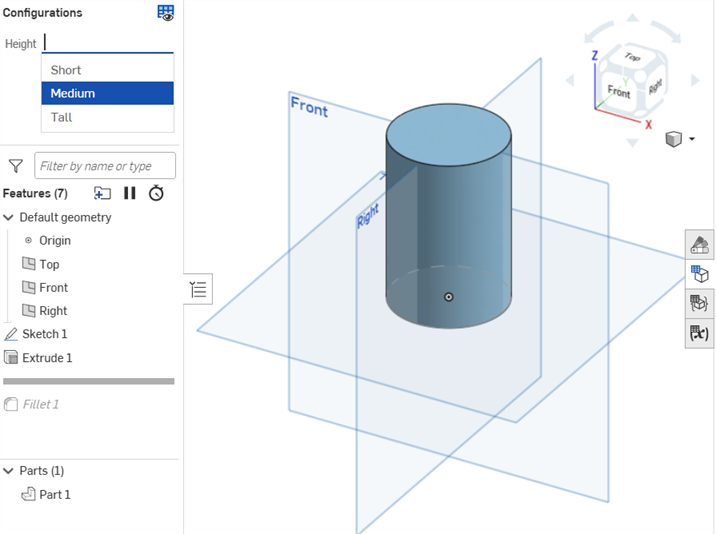Open the custom tables panel icon

[x=699, y=304]
